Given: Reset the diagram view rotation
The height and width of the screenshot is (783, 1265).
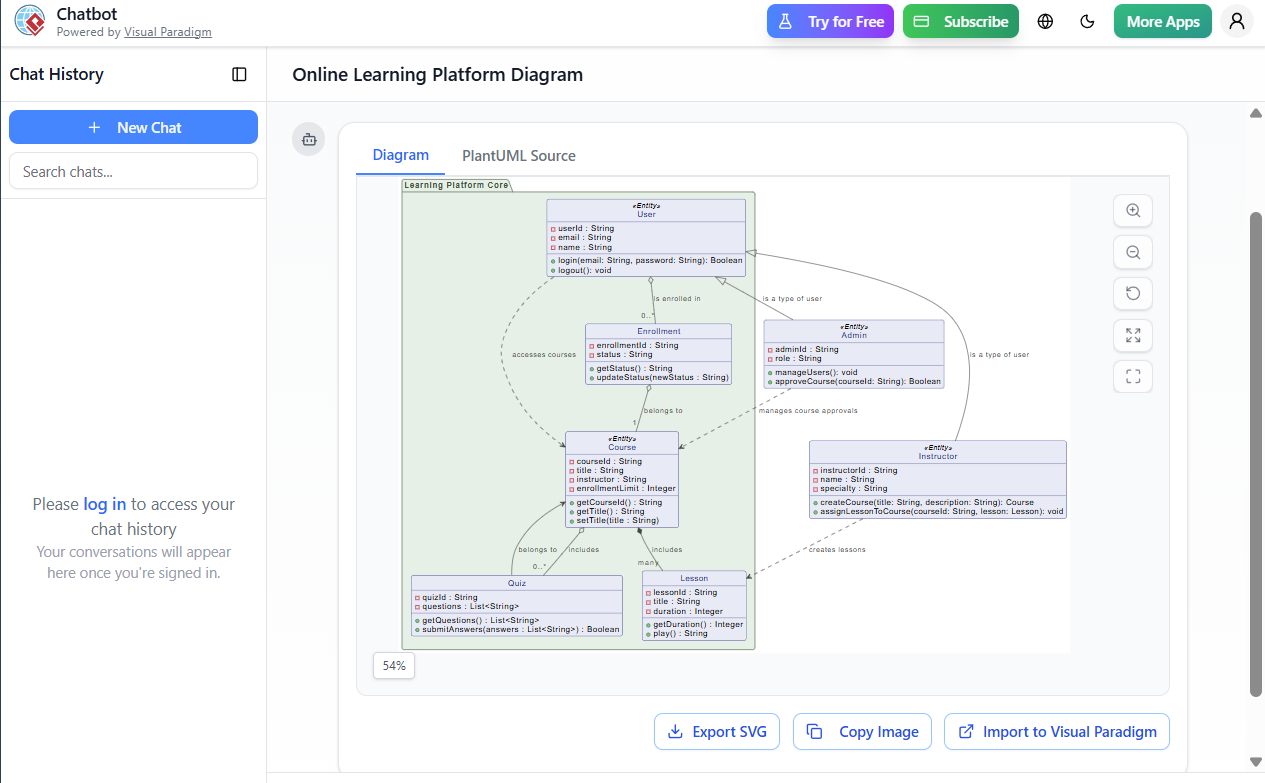Looking at the screenshot, I should (x=1132, y=293).
